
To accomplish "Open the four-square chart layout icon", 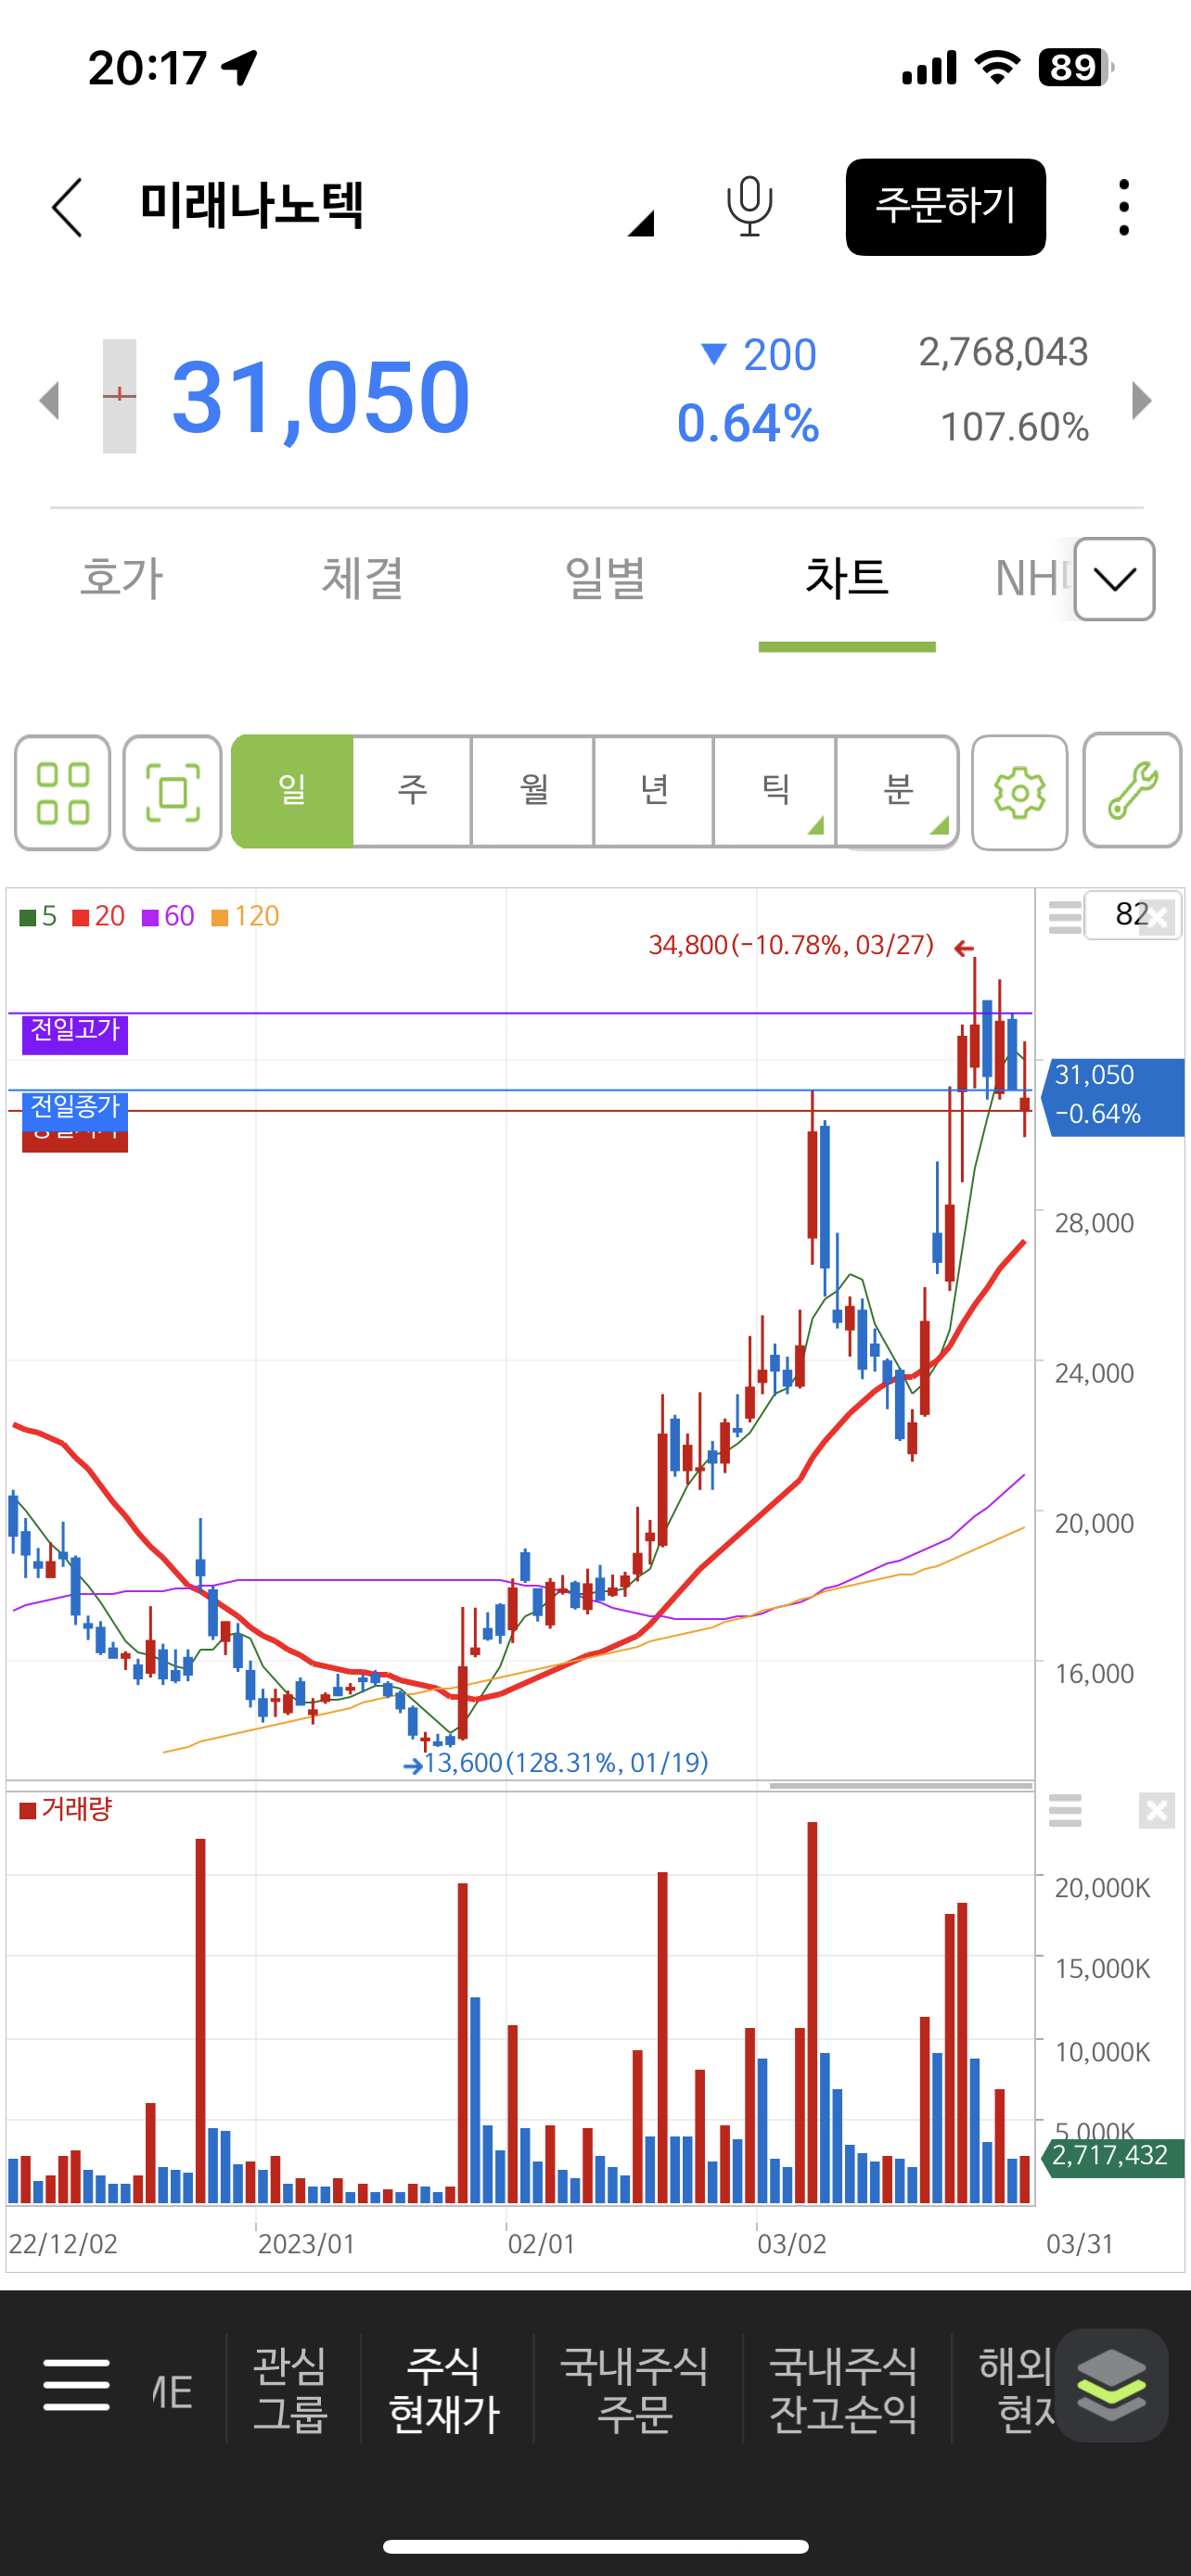I will tap(62, 793).
